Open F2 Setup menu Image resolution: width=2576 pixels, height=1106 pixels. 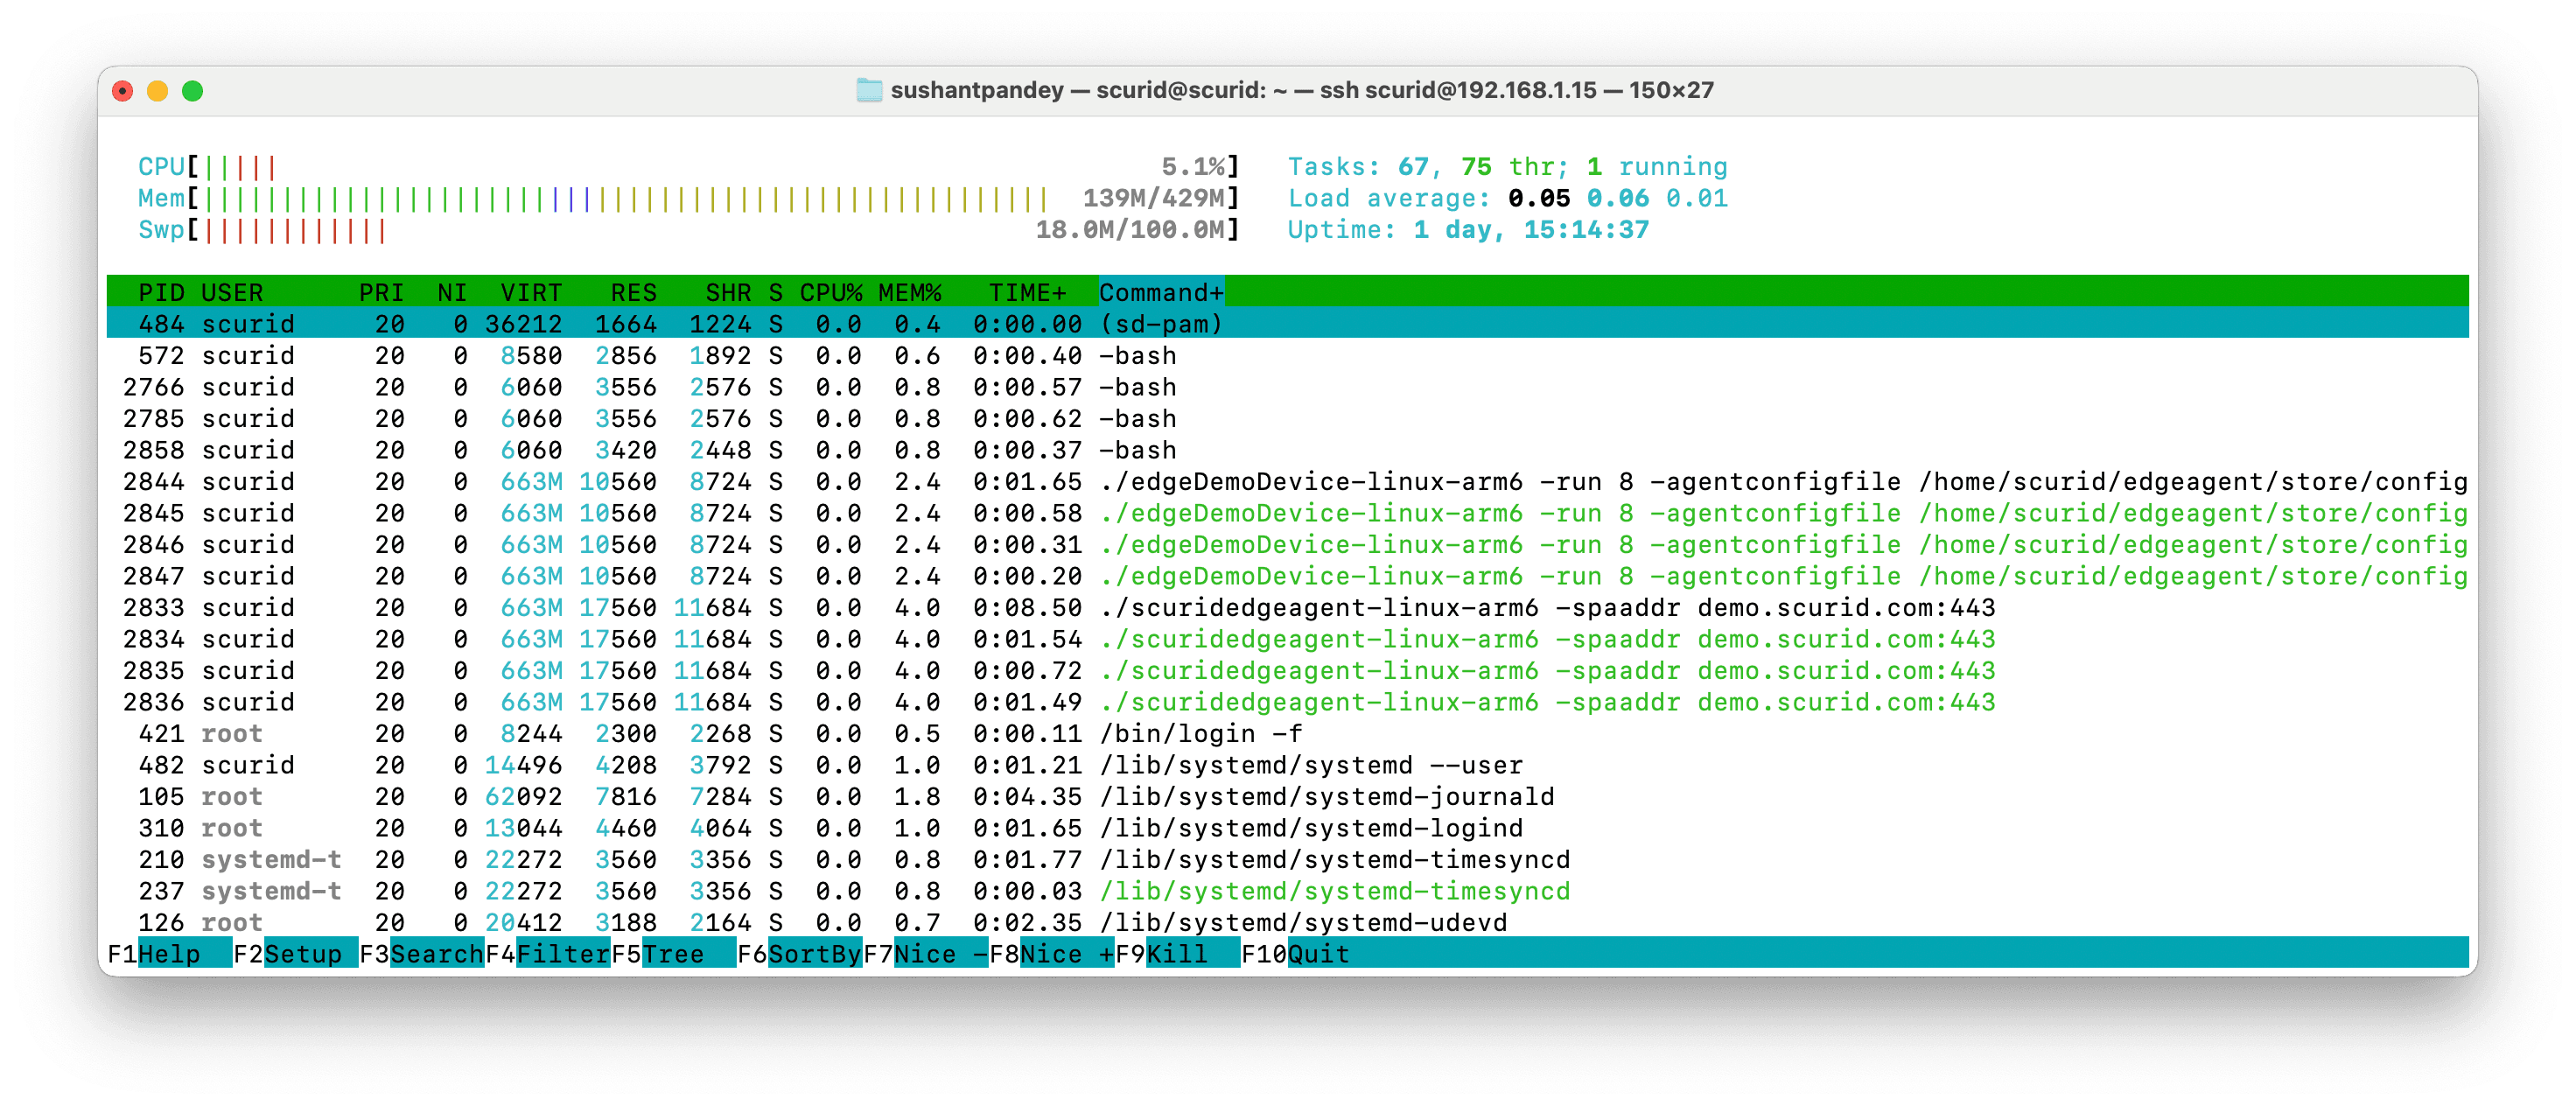tap(302, 954)
